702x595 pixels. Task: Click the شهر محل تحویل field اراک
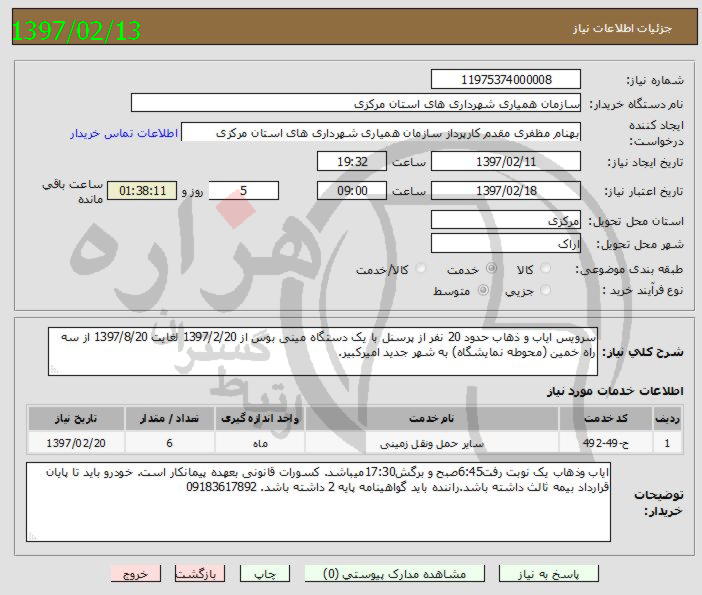(506, 243)
